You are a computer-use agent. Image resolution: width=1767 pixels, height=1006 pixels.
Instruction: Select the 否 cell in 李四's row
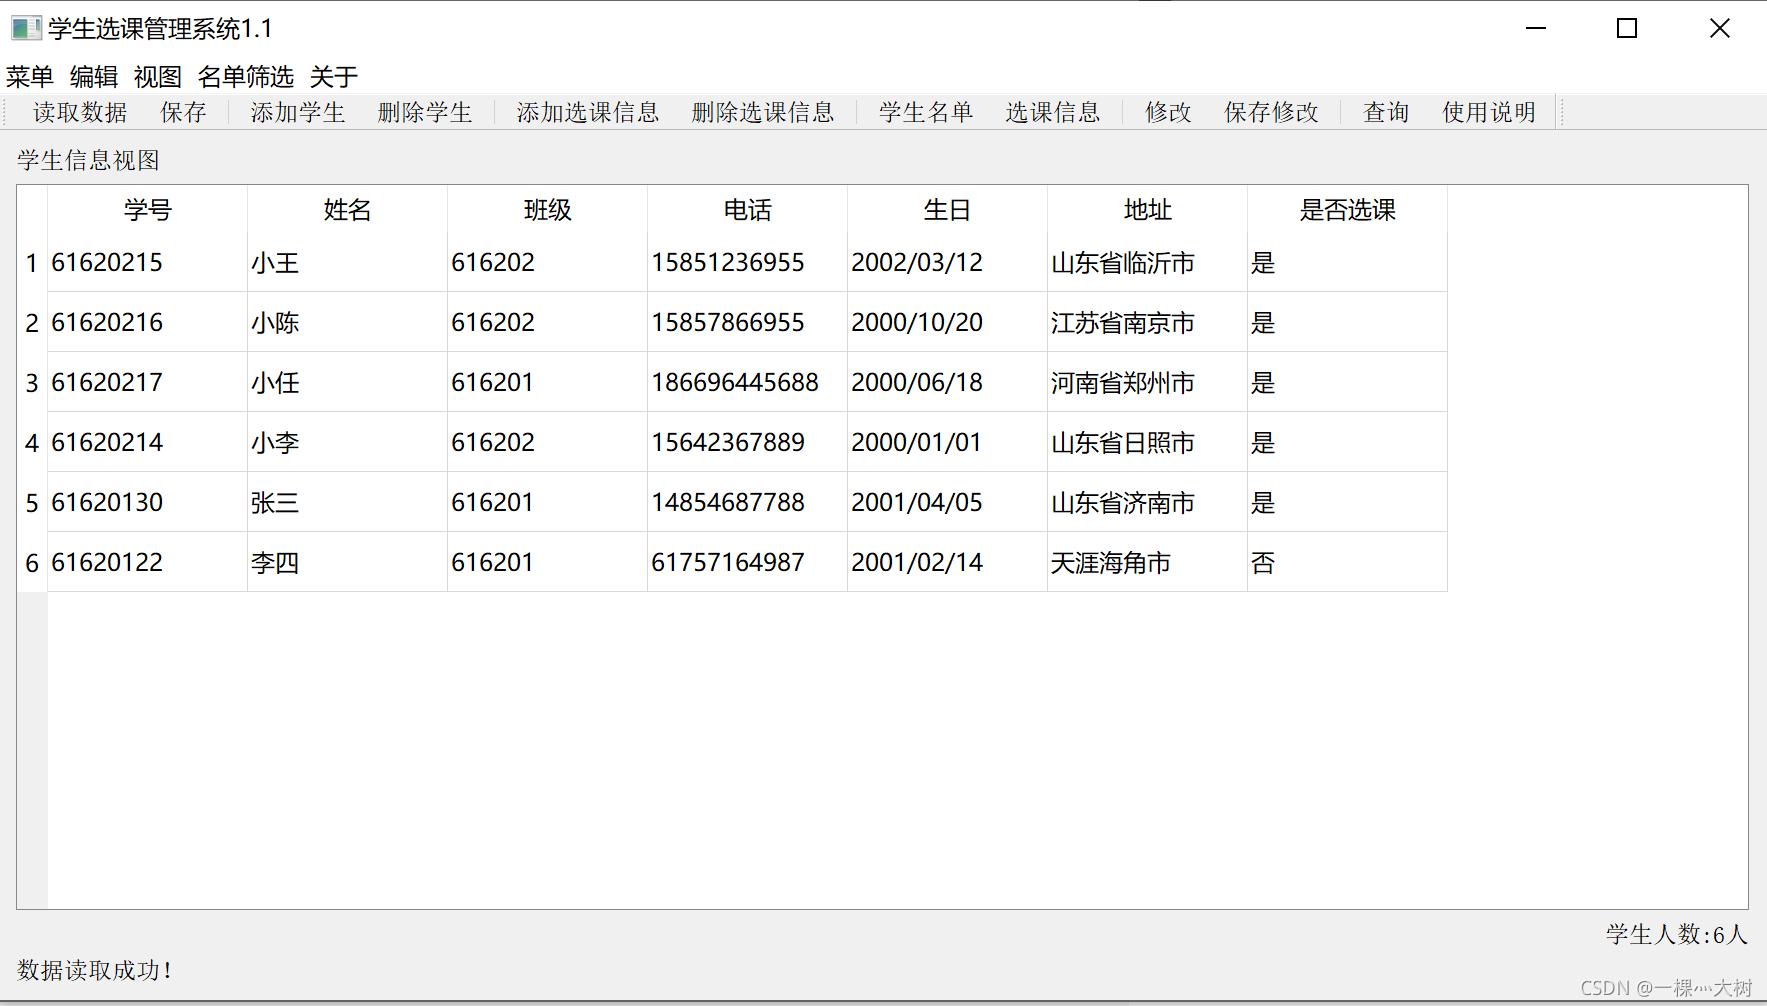tap(1347, 563)
